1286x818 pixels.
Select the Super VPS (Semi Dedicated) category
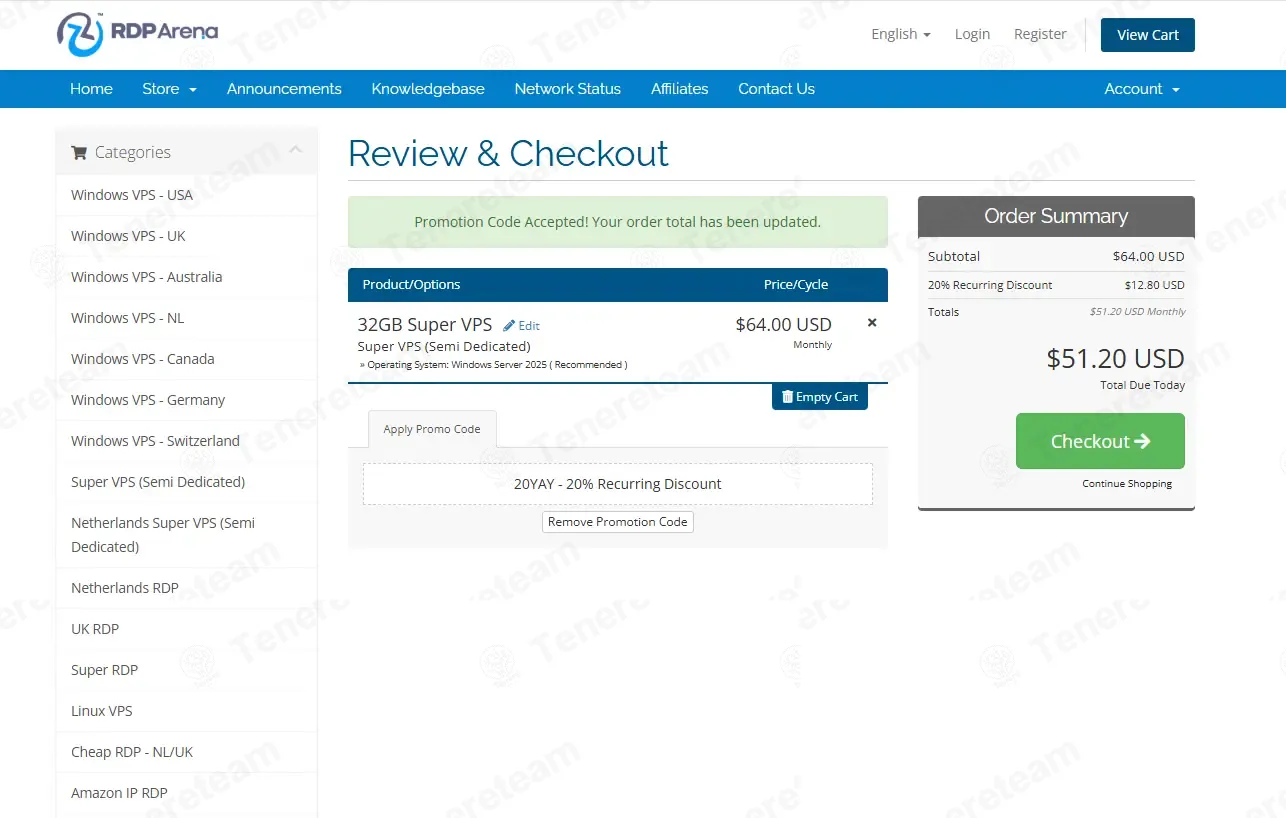pos(187,482)
